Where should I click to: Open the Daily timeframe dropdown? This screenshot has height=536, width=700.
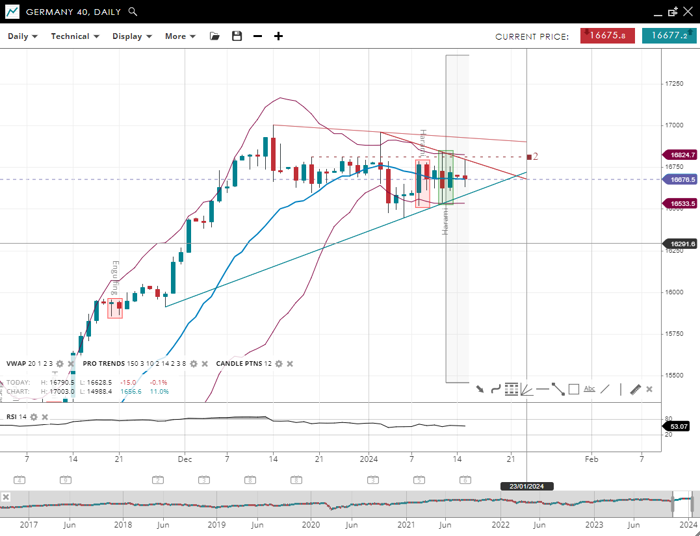(22, 36)
